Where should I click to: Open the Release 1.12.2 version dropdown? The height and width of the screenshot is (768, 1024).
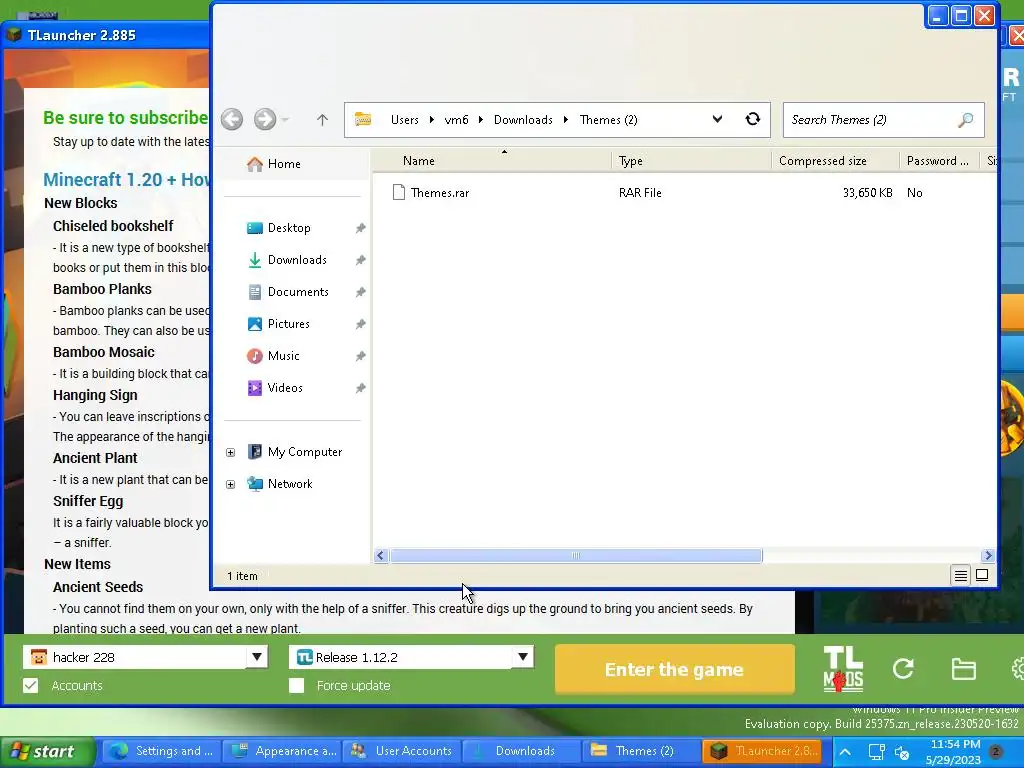[523, 657]
